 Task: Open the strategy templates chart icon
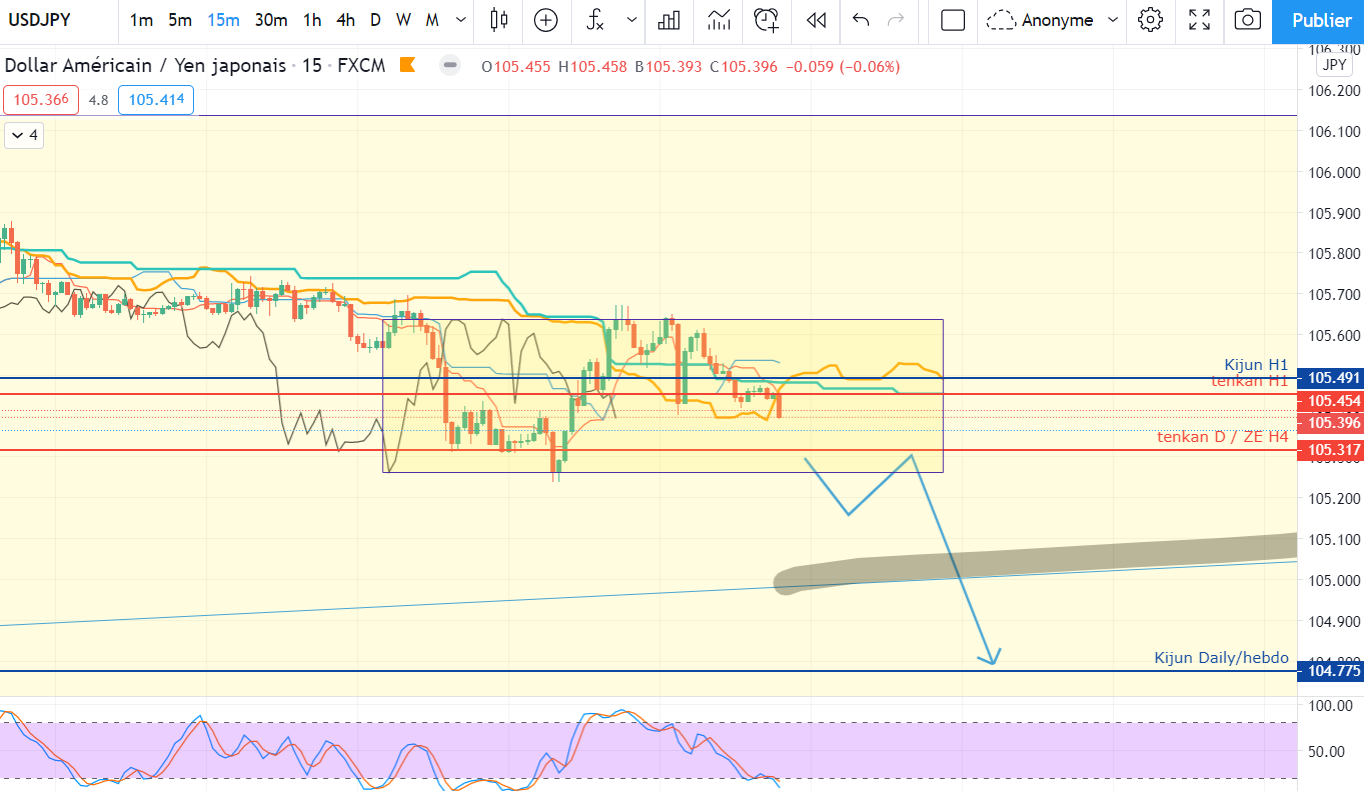point(718,20)
